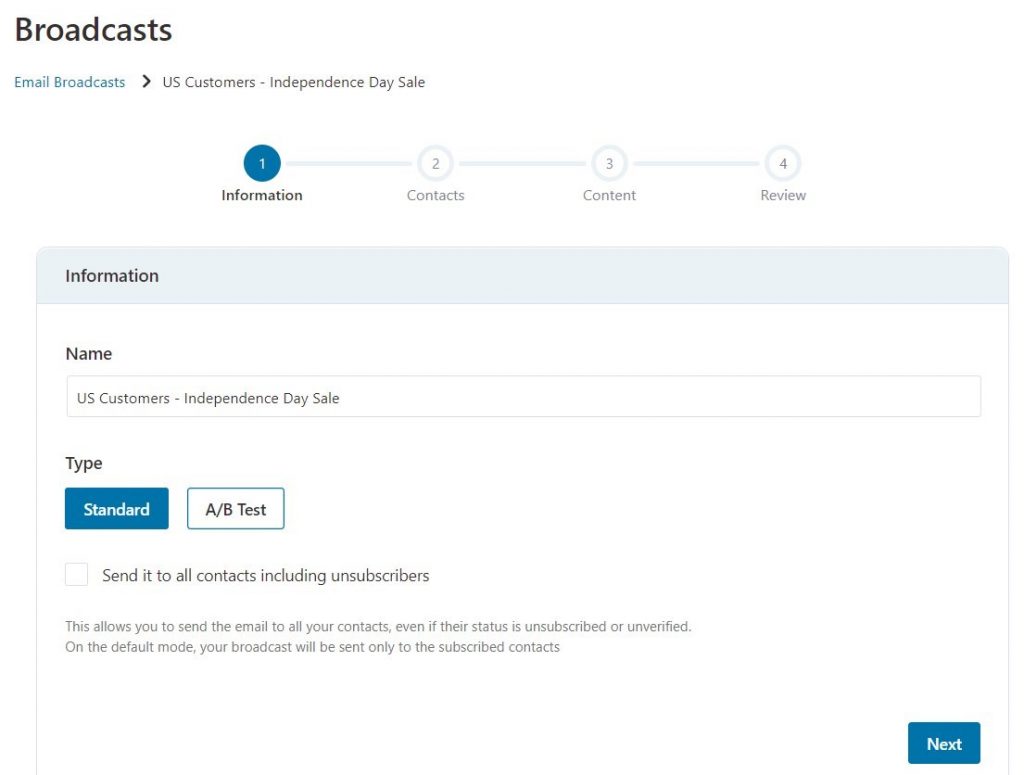The width and height of the screenshot is (1024, 775).
Task: Click the Type section label
Action: pyautogui.click(x=84, y=464)
